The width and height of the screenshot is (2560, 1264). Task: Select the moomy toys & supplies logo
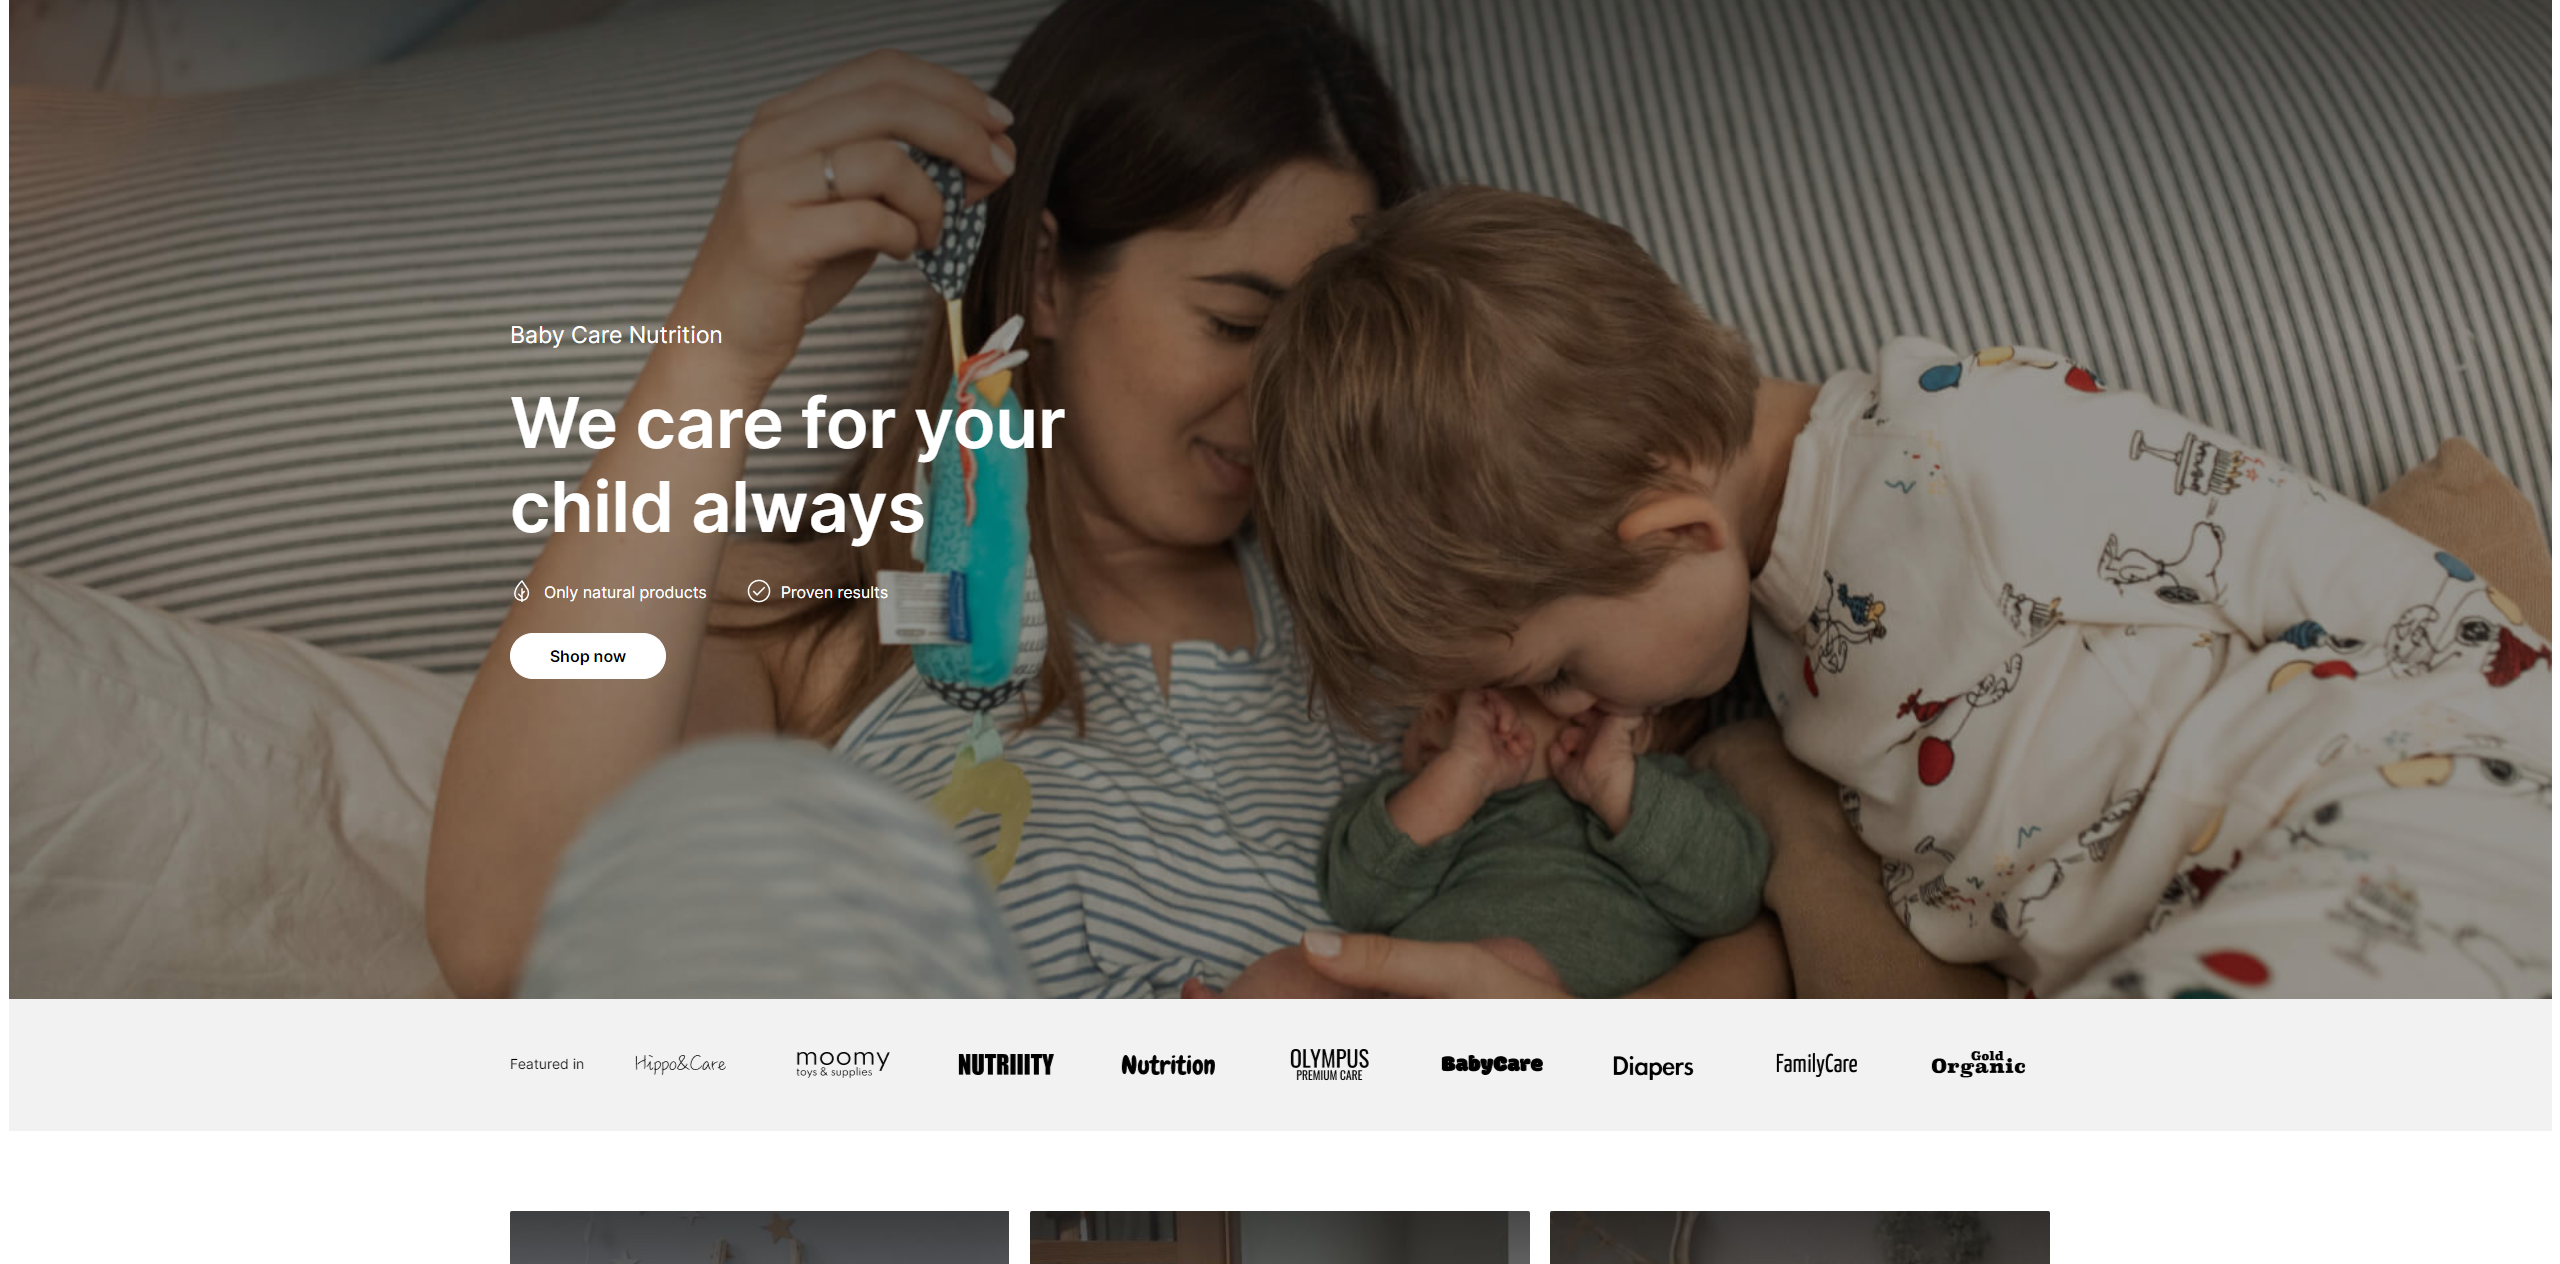click(842, 1063)
